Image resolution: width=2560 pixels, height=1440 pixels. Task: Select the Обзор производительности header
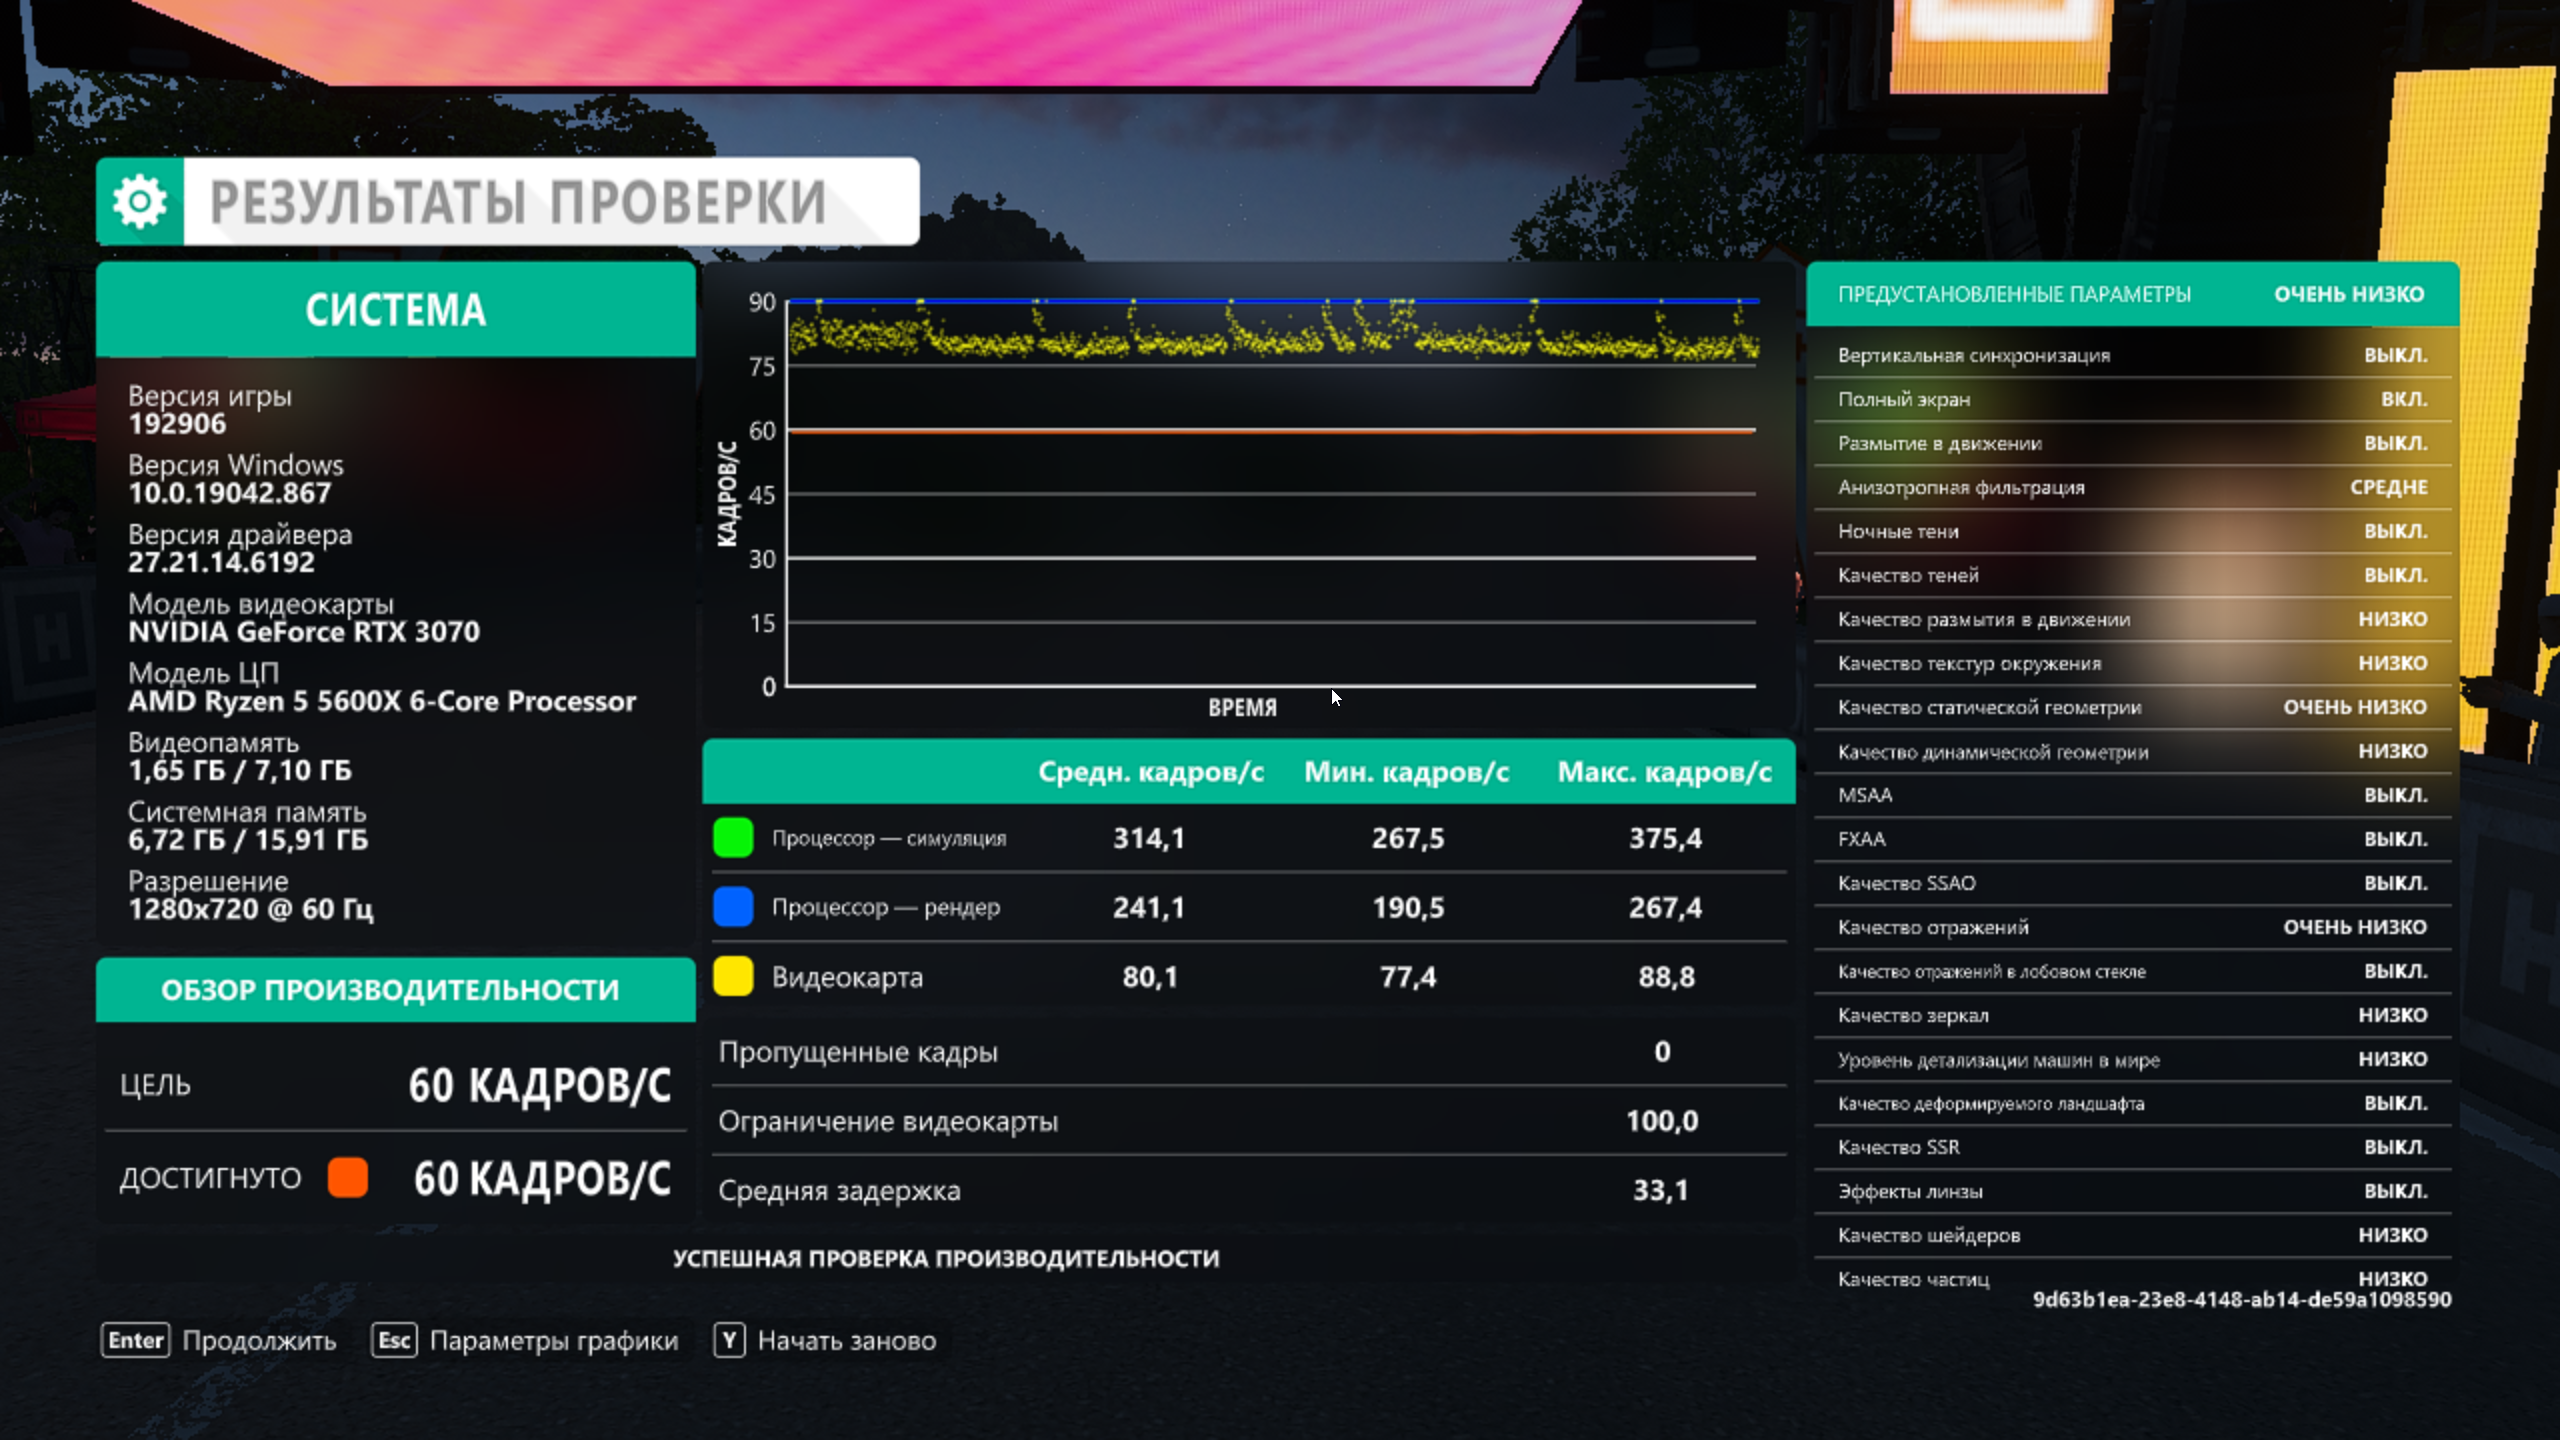tap(390, 990)
